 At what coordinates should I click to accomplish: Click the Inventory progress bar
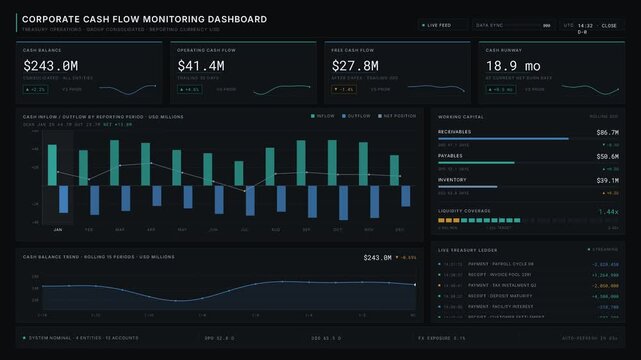(528, 187)
